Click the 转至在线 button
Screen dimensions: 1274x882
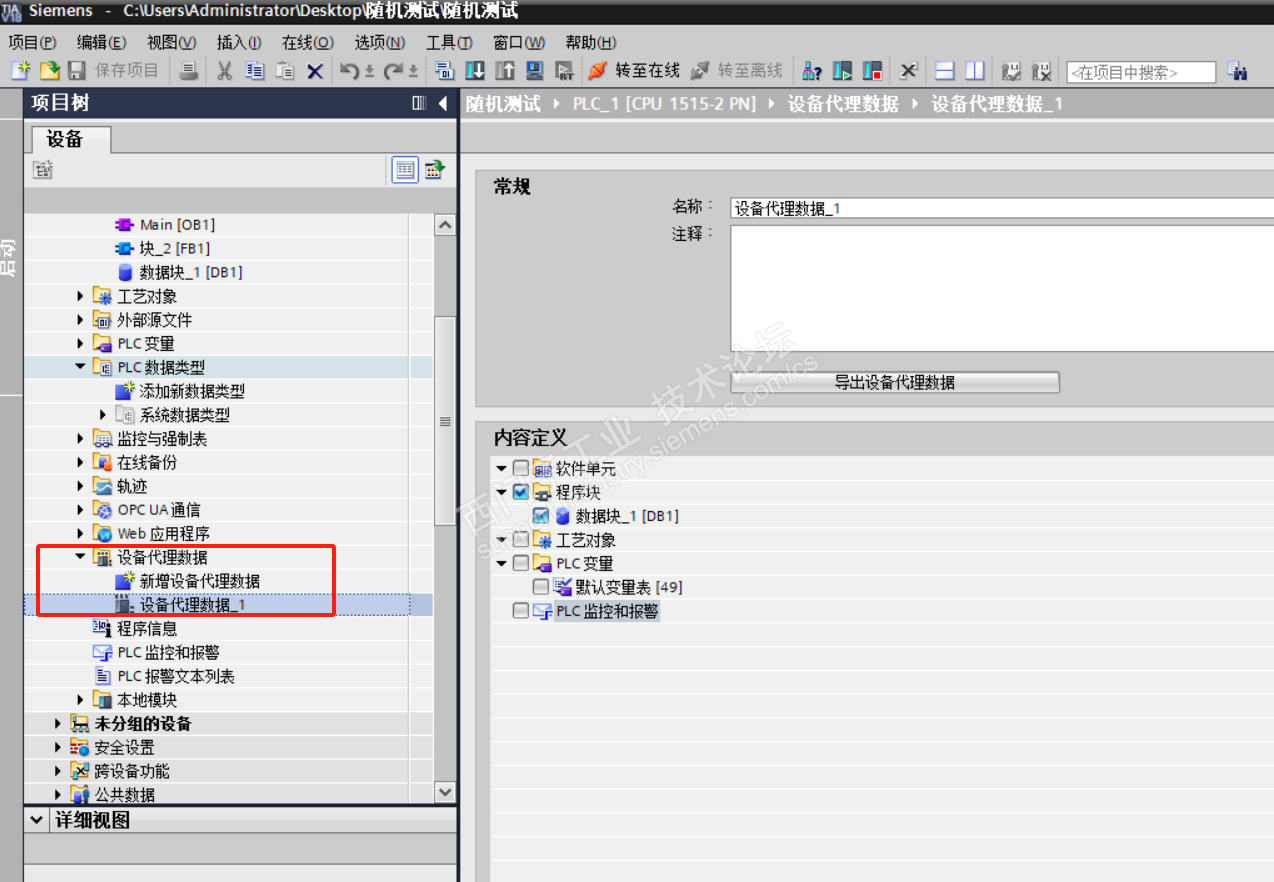(x=634, y=71)
